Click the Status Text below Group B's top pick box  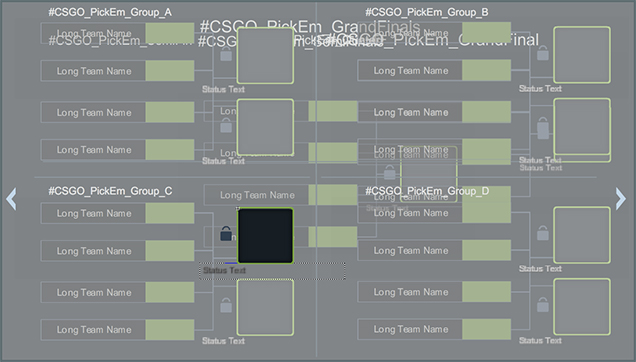[x=540, y=88]
